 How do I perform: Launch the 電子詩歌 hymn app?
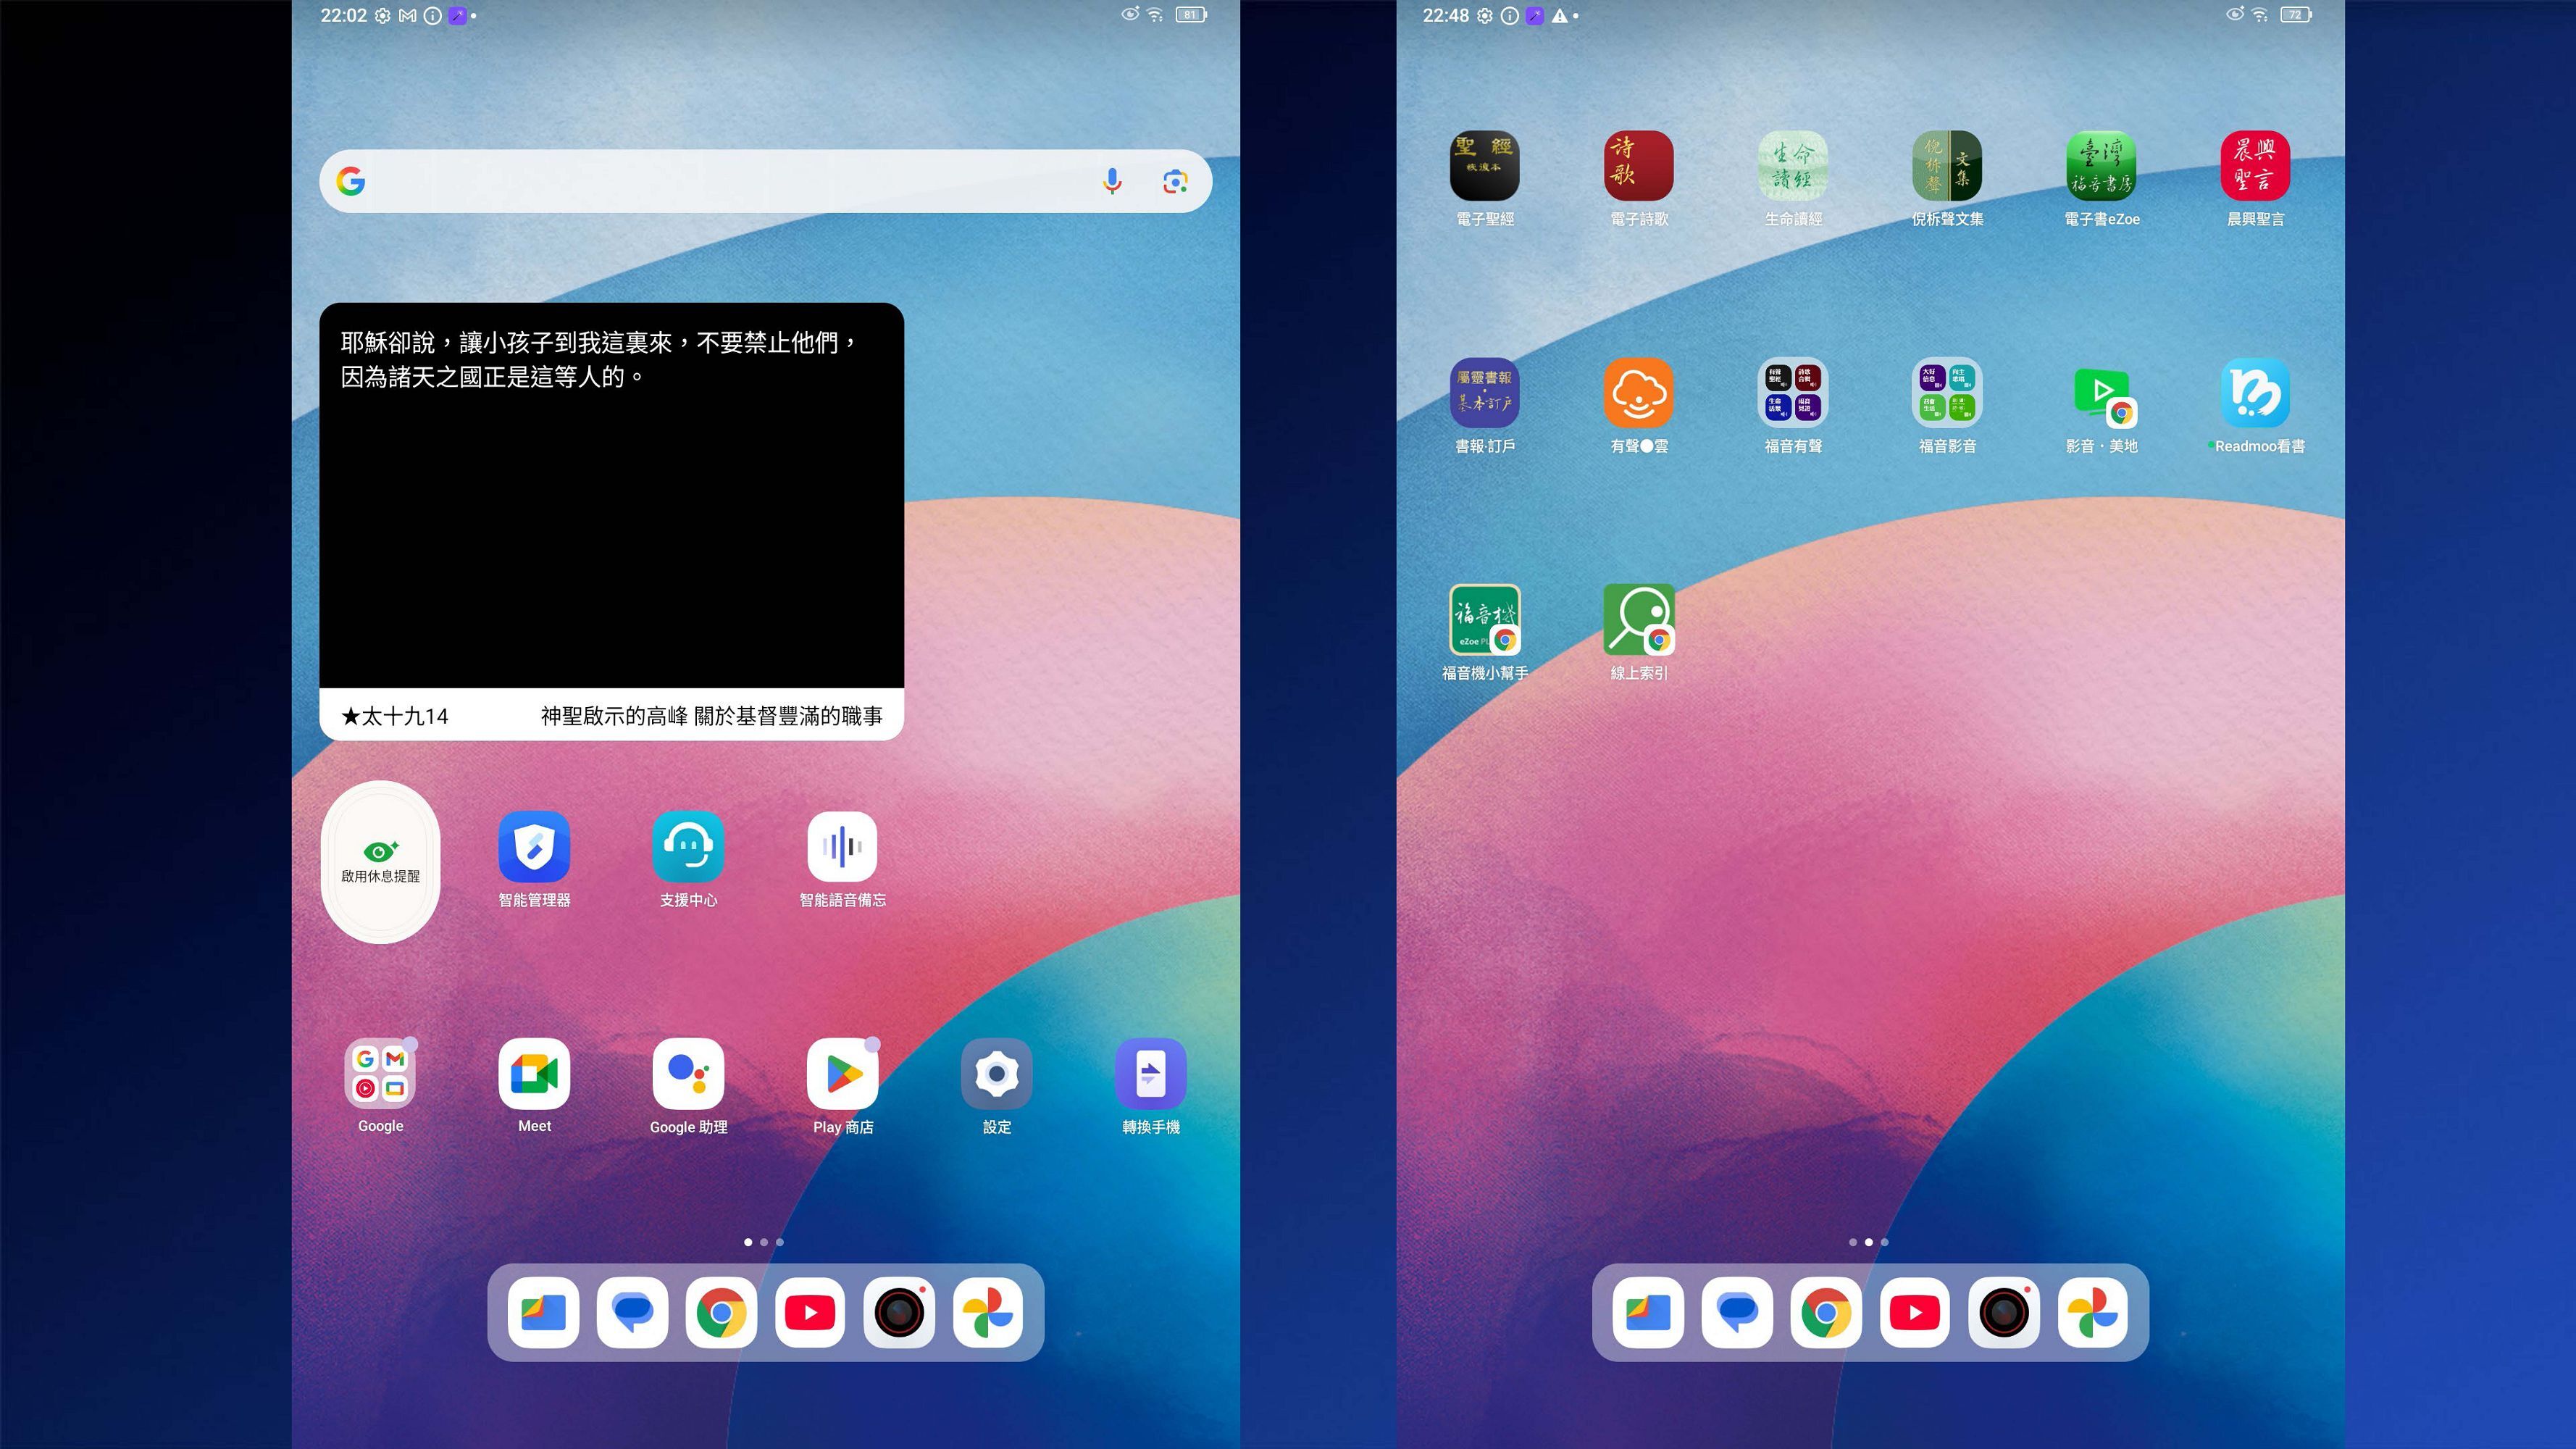pos(1638,166)
